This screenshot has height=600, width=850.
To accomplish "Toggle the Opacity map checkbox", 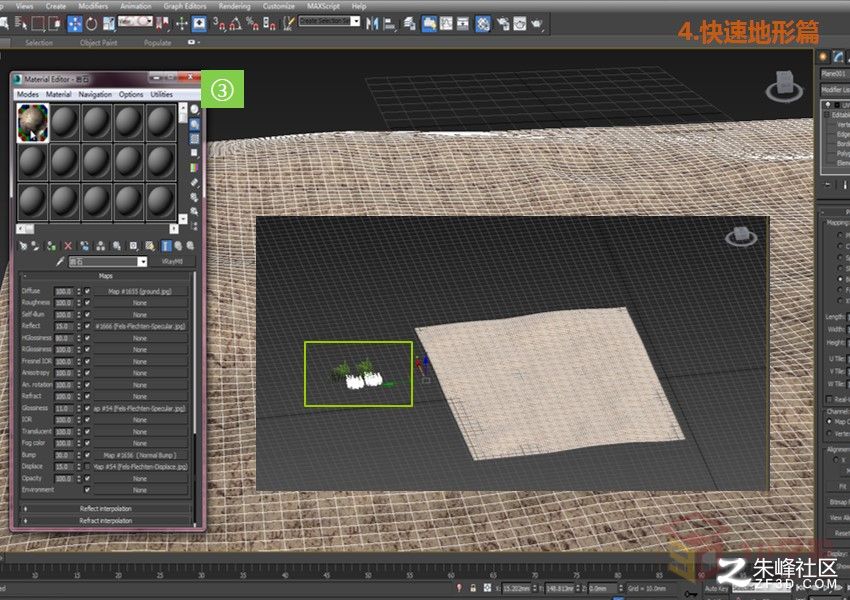I will click(87, 479).
